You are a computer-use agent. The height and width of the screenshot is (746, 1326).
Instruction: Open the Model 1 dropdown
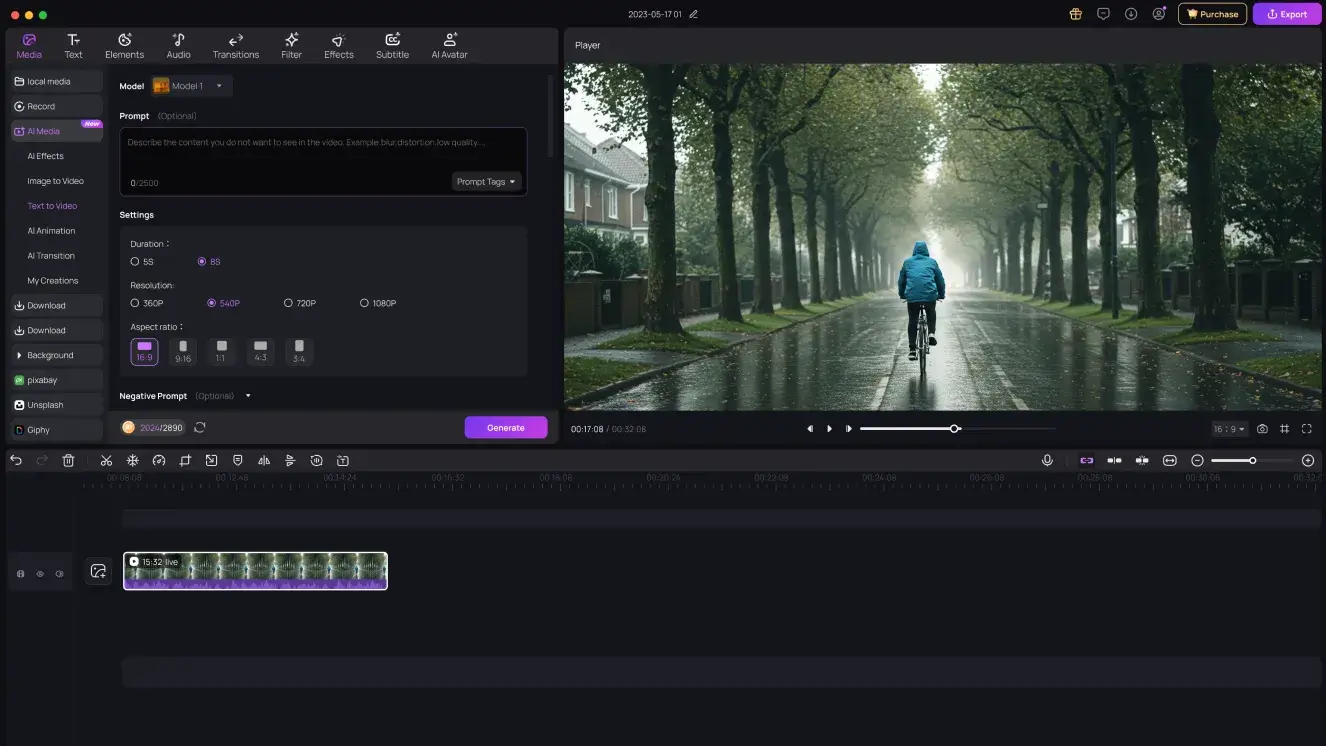coord(192,86)
